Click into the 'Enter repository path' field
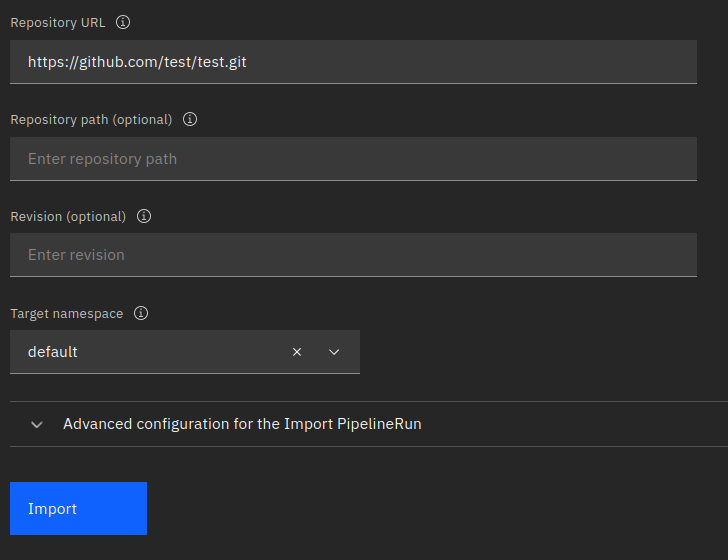Image resolution: width=728 pixels, height=560 pixels. [353, 159]
